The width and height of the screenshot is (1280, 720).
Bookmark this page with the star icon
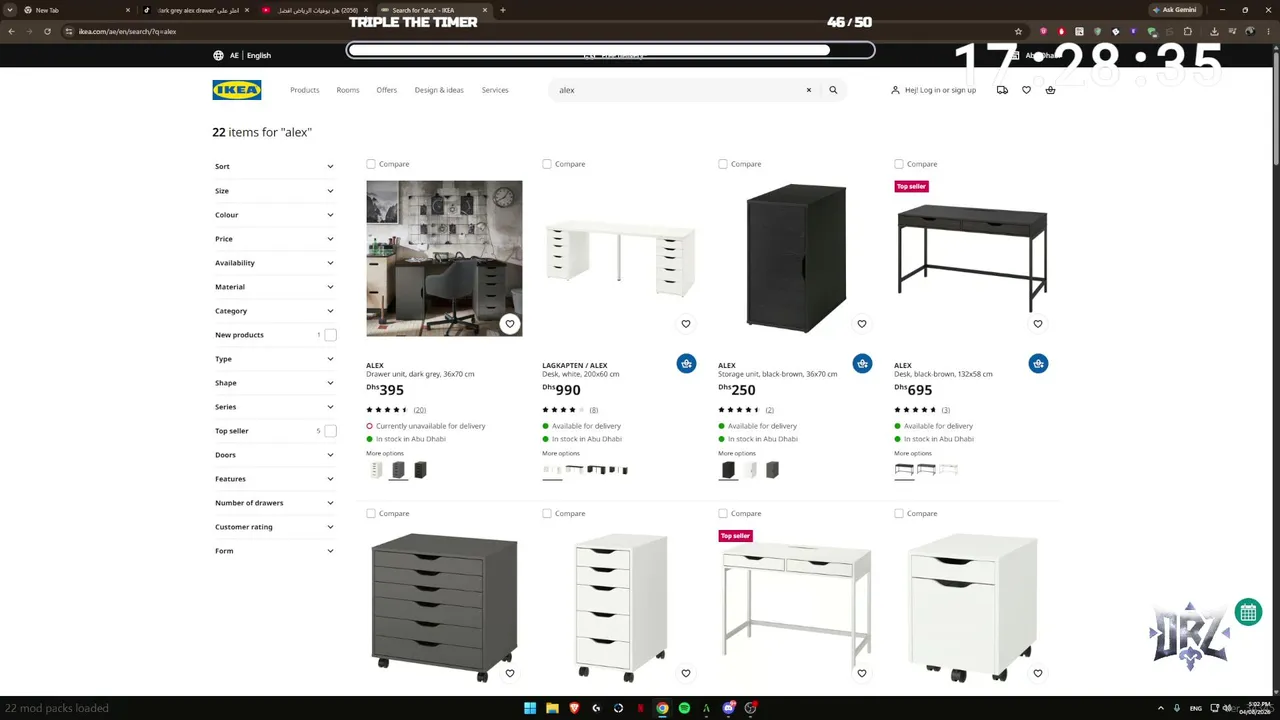point(1018,31)
